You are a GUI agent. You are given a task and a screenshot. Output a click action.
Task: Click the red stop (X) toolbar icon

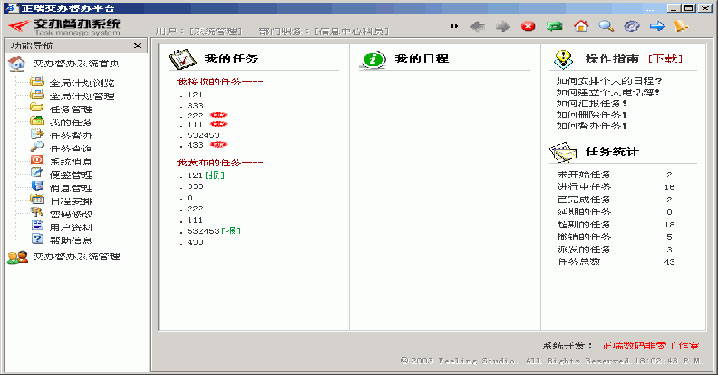[528, 26]
